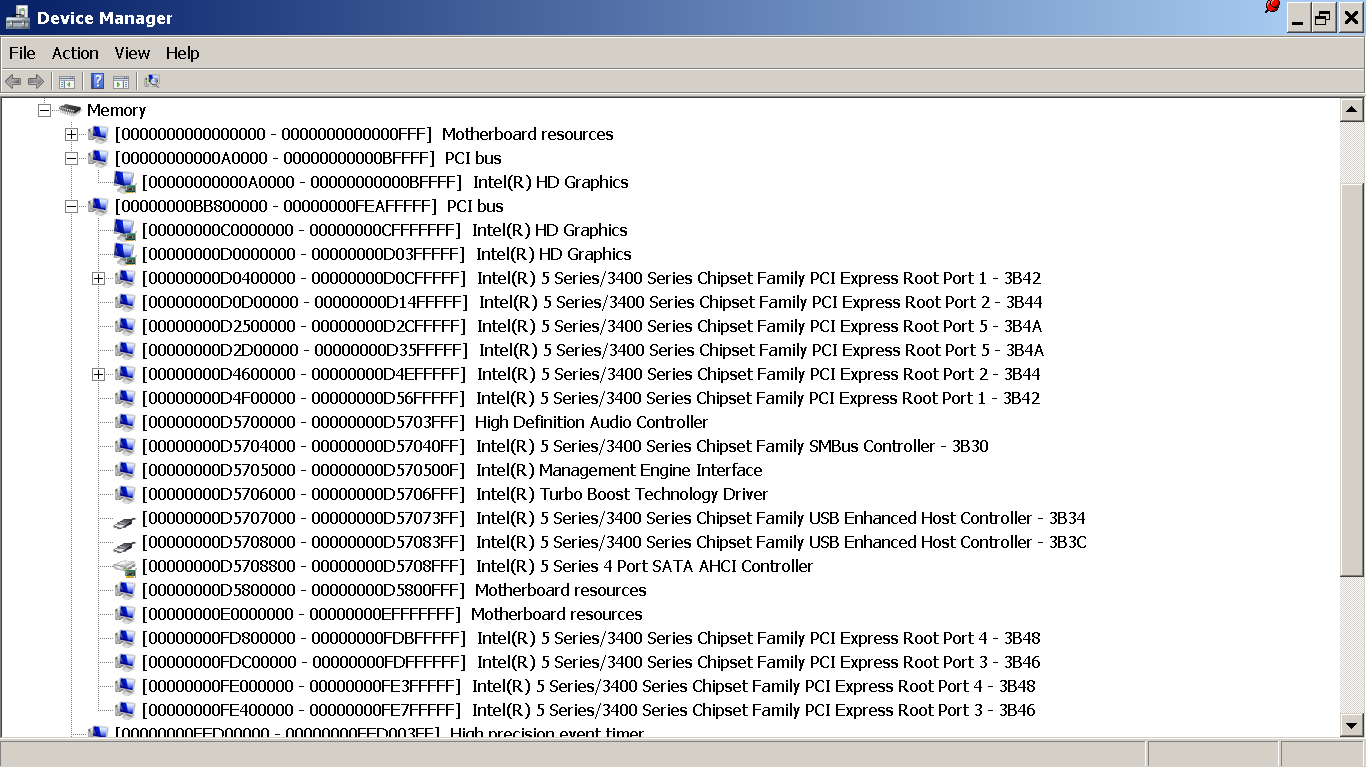
Task: Expand the 0000000000000000 Motherboard resources node
Action: pos(71,134)
